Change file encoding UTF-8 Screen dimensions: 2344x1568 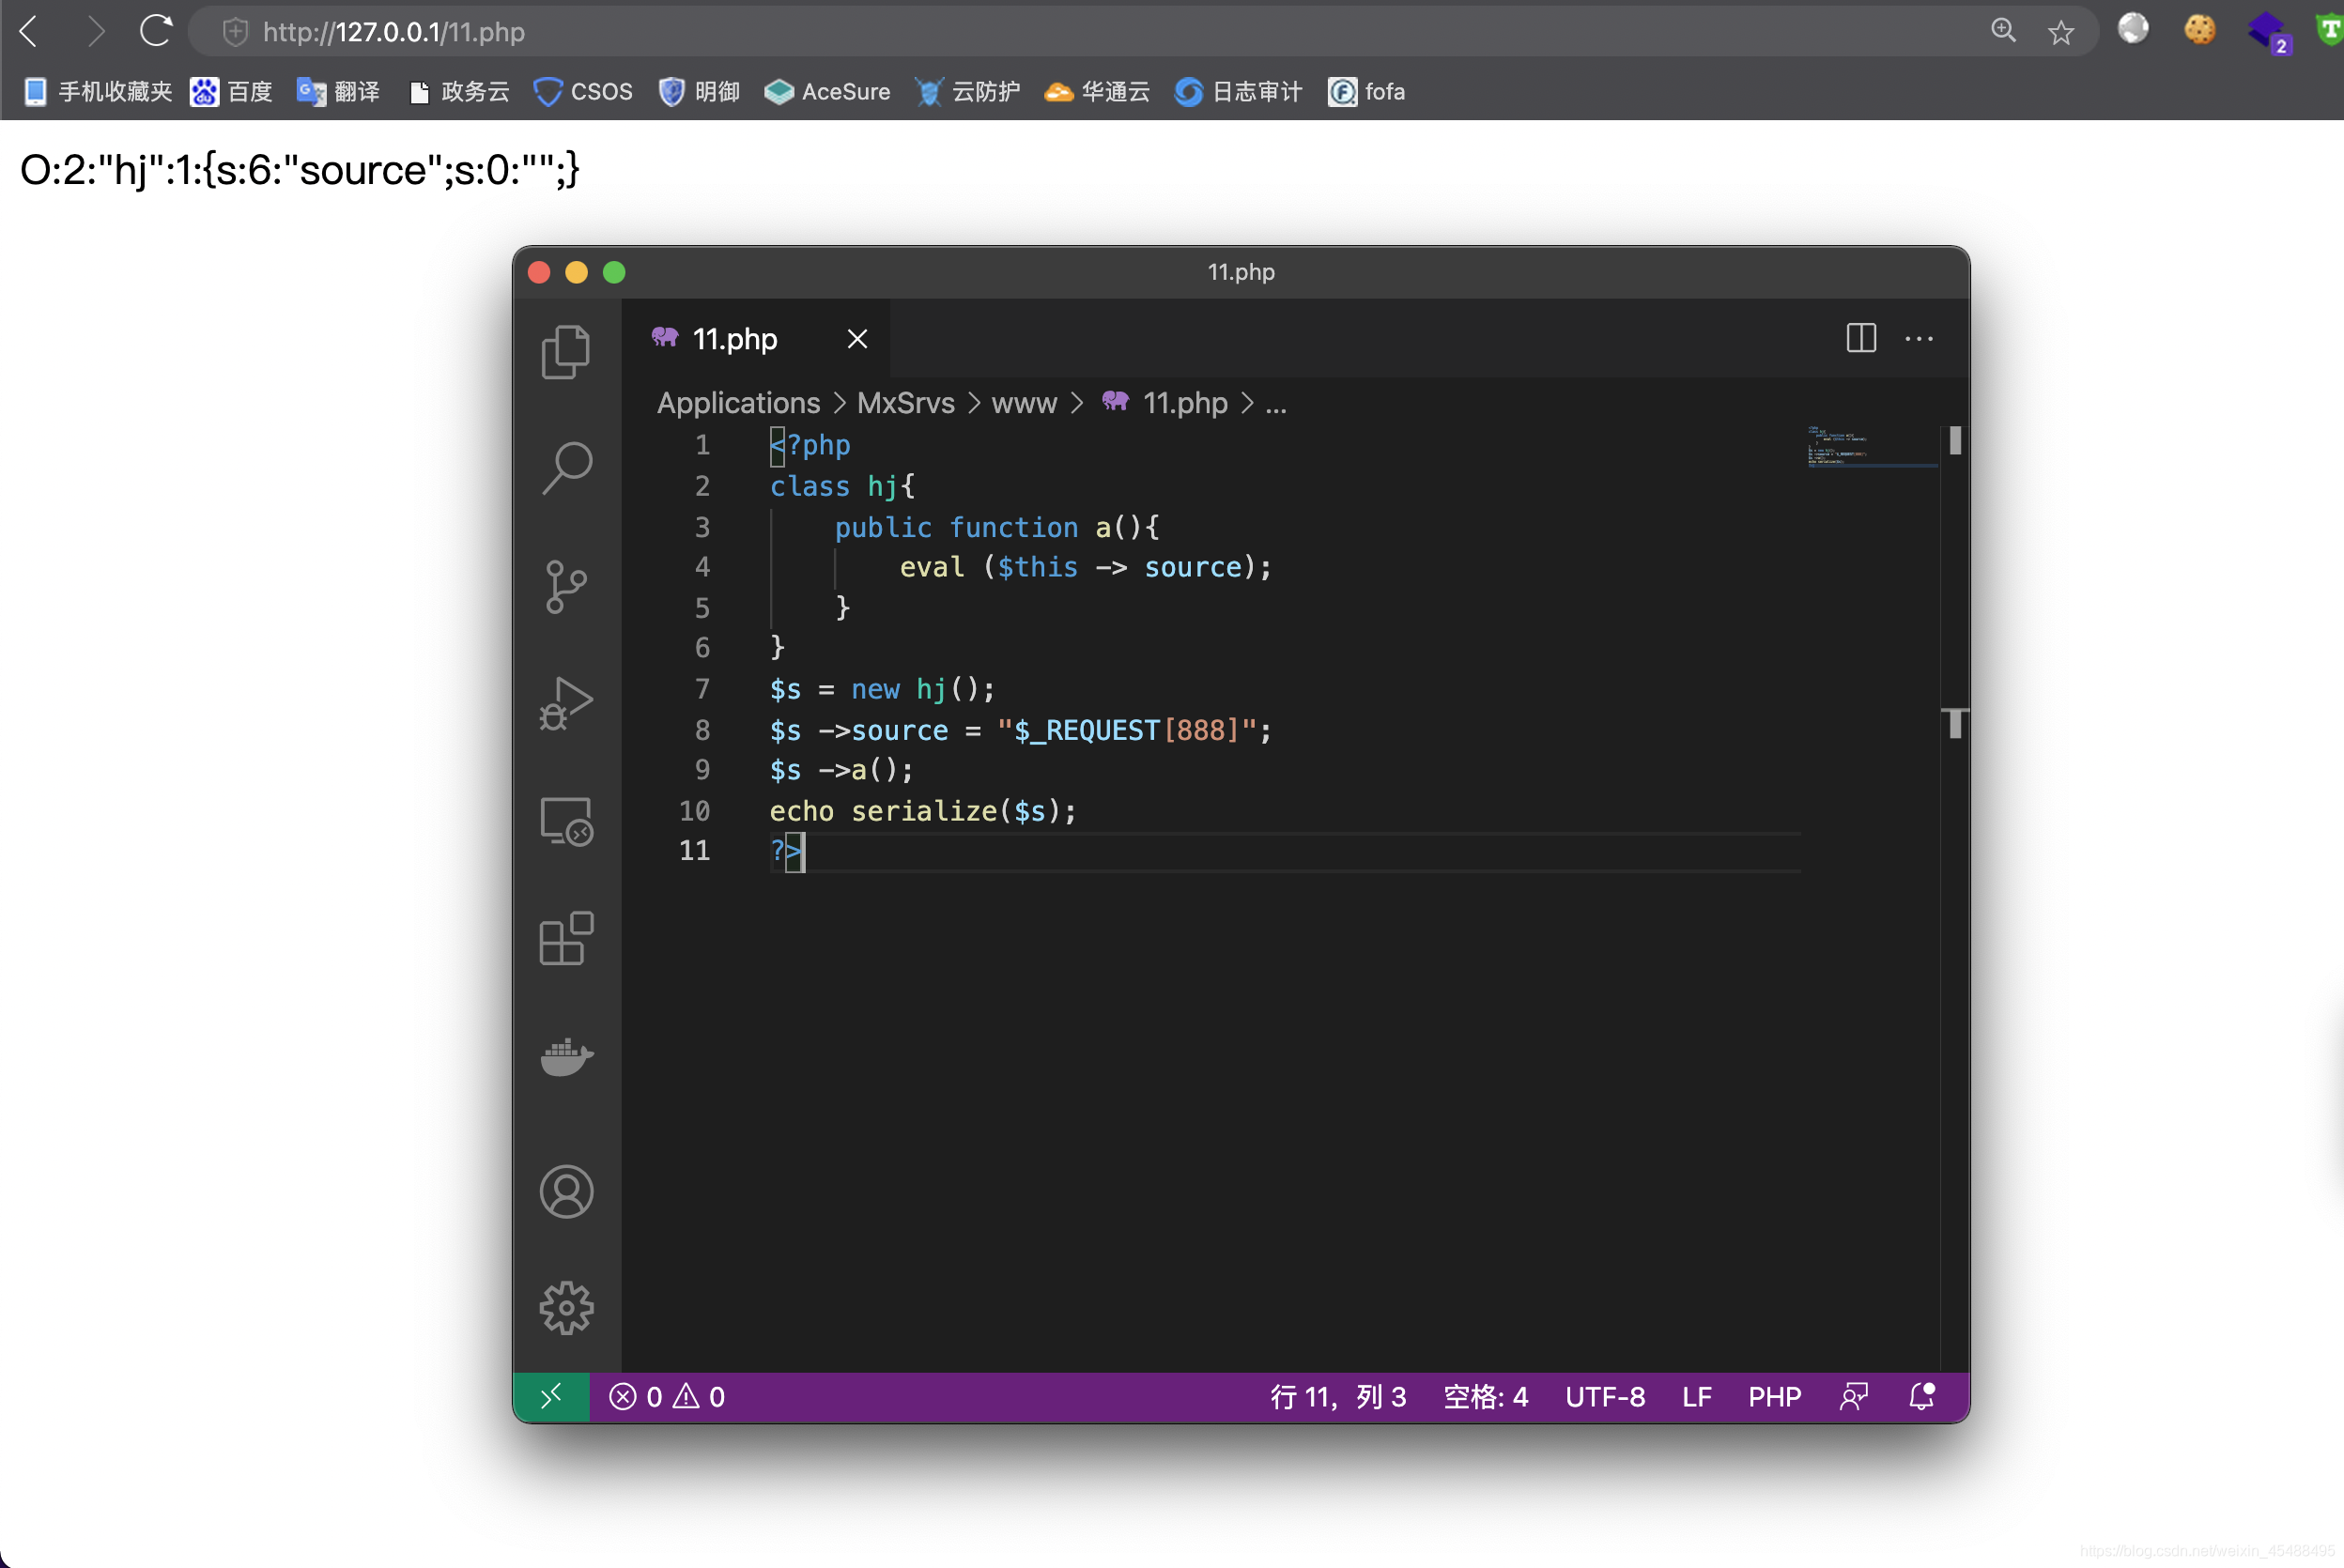(1605, 1396)
